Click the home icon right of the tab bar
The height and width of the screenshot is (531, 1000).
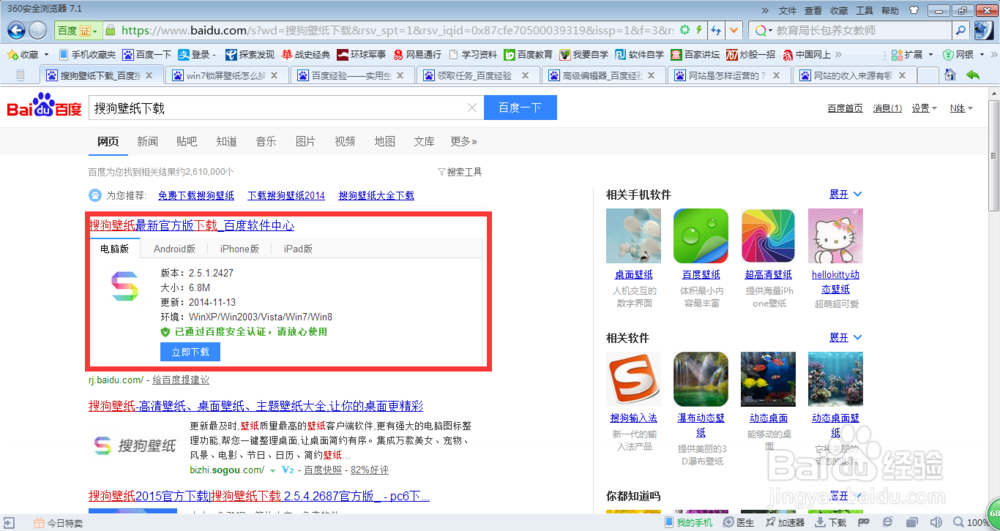(x=950, y=75)
